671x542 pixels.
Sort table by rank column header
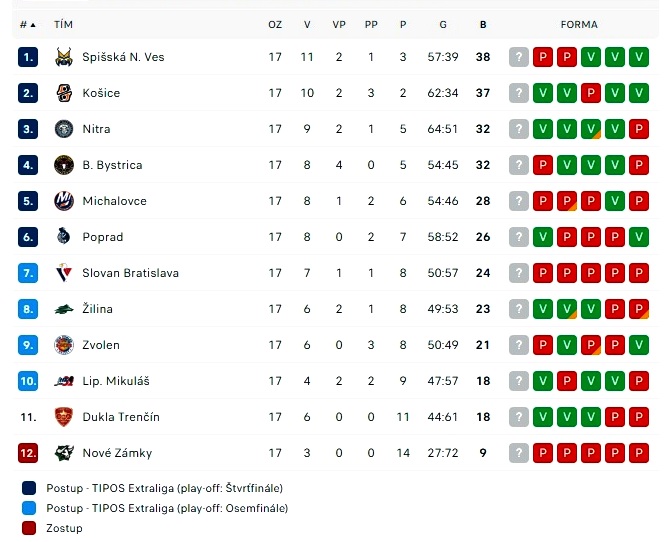27,24
